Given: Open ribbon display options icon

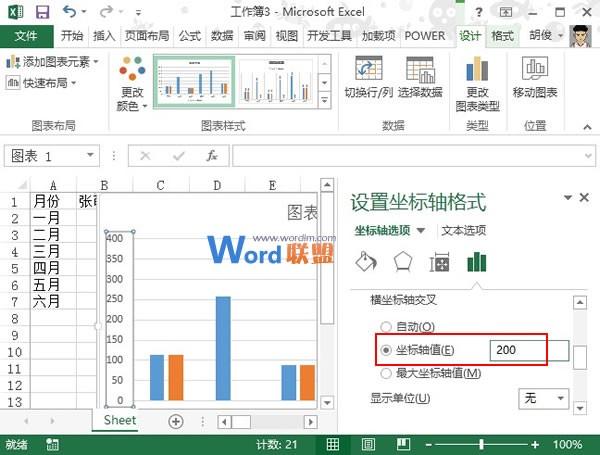Looking at the screenshot, I should click(506, 12).
